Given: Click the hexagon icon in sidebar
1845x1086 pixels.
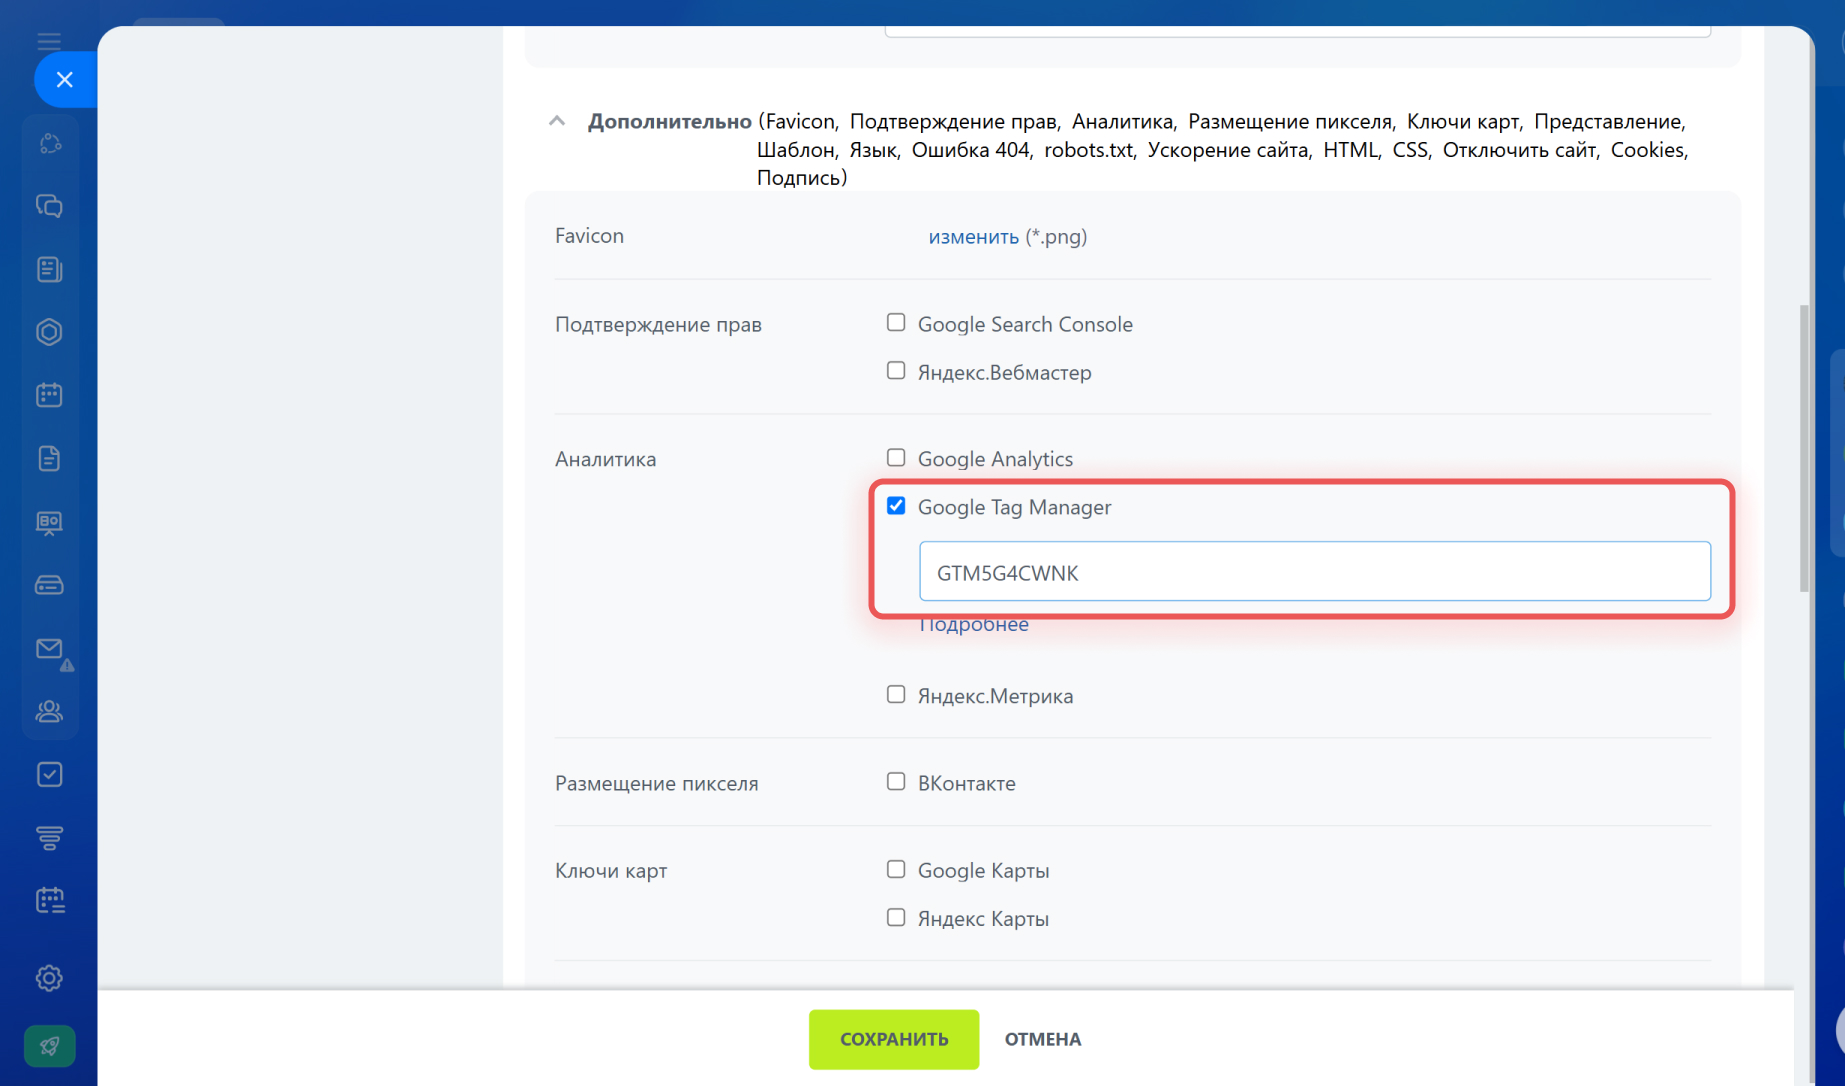Looking at the screenshot, I should point(49,332).
